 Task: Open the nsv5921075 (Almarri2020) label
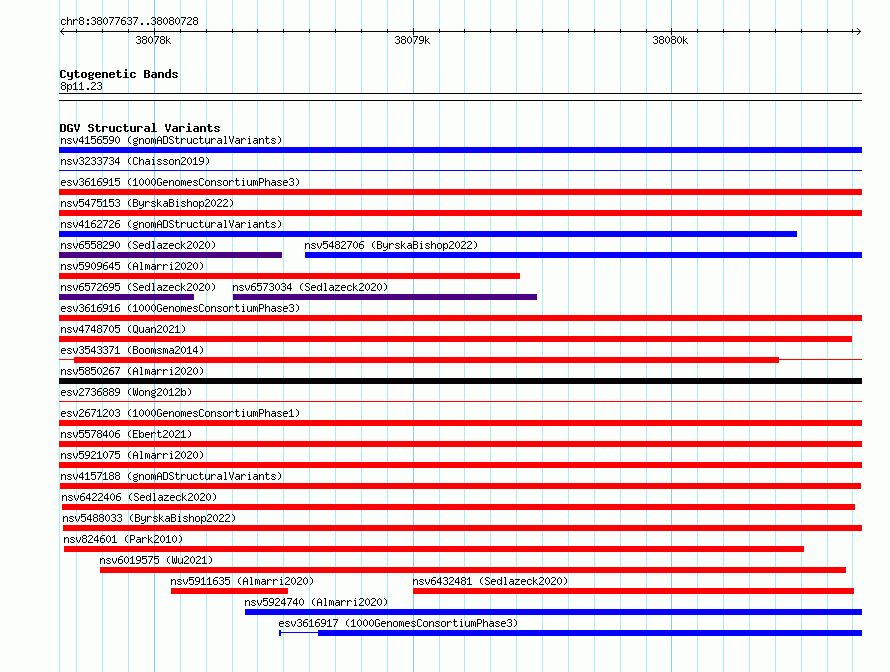point(132,455)
